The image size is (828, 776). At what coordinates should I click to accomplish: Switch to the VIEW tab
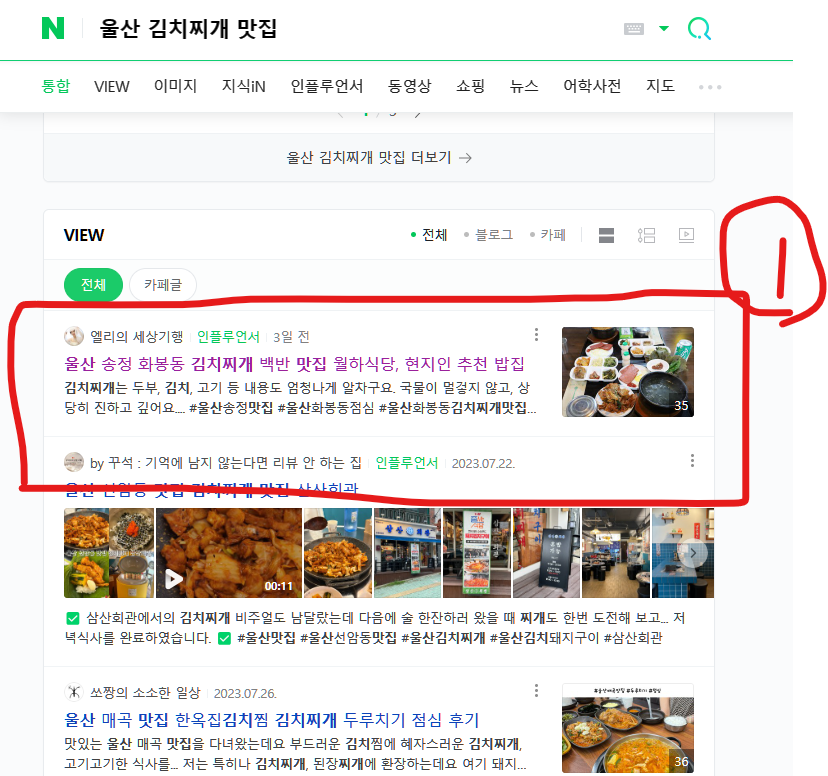[111, 86]
